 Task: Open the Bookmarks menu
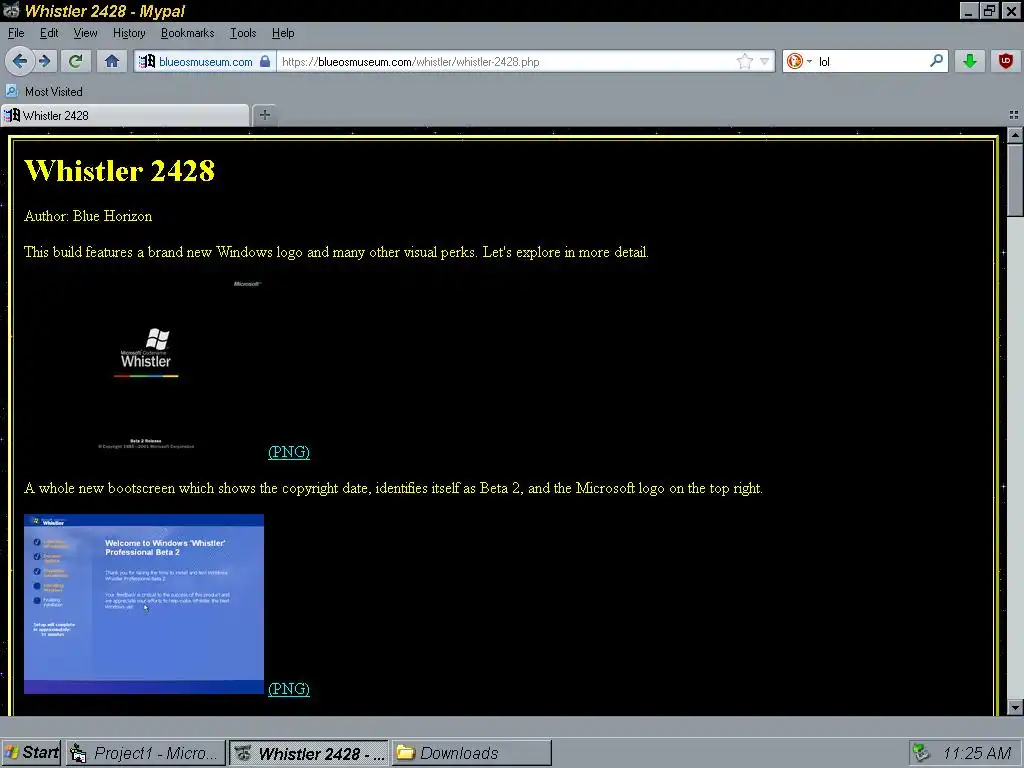[x=187, y=33]
